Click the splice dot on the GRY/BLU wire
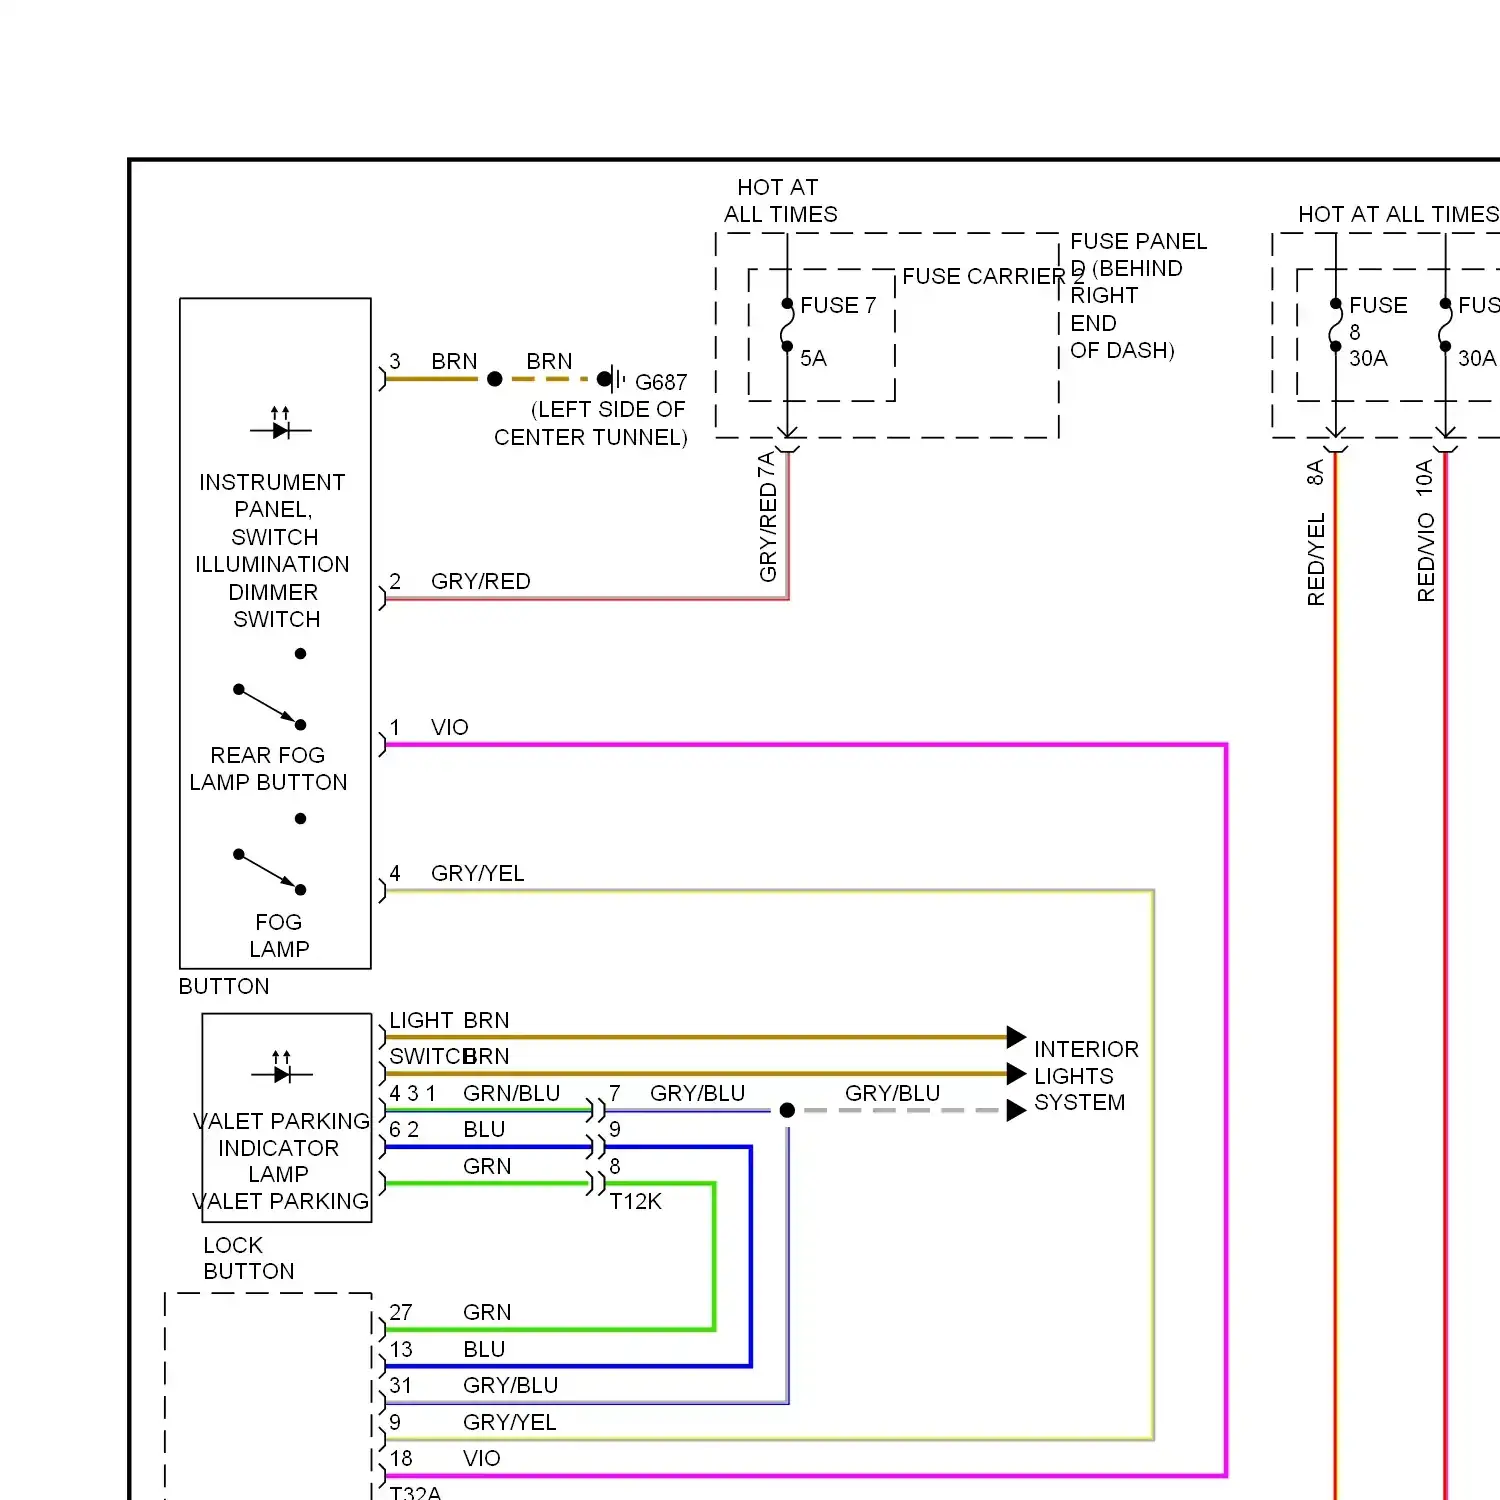This screenshot has width=1500, height=1500. point(787,1110)
